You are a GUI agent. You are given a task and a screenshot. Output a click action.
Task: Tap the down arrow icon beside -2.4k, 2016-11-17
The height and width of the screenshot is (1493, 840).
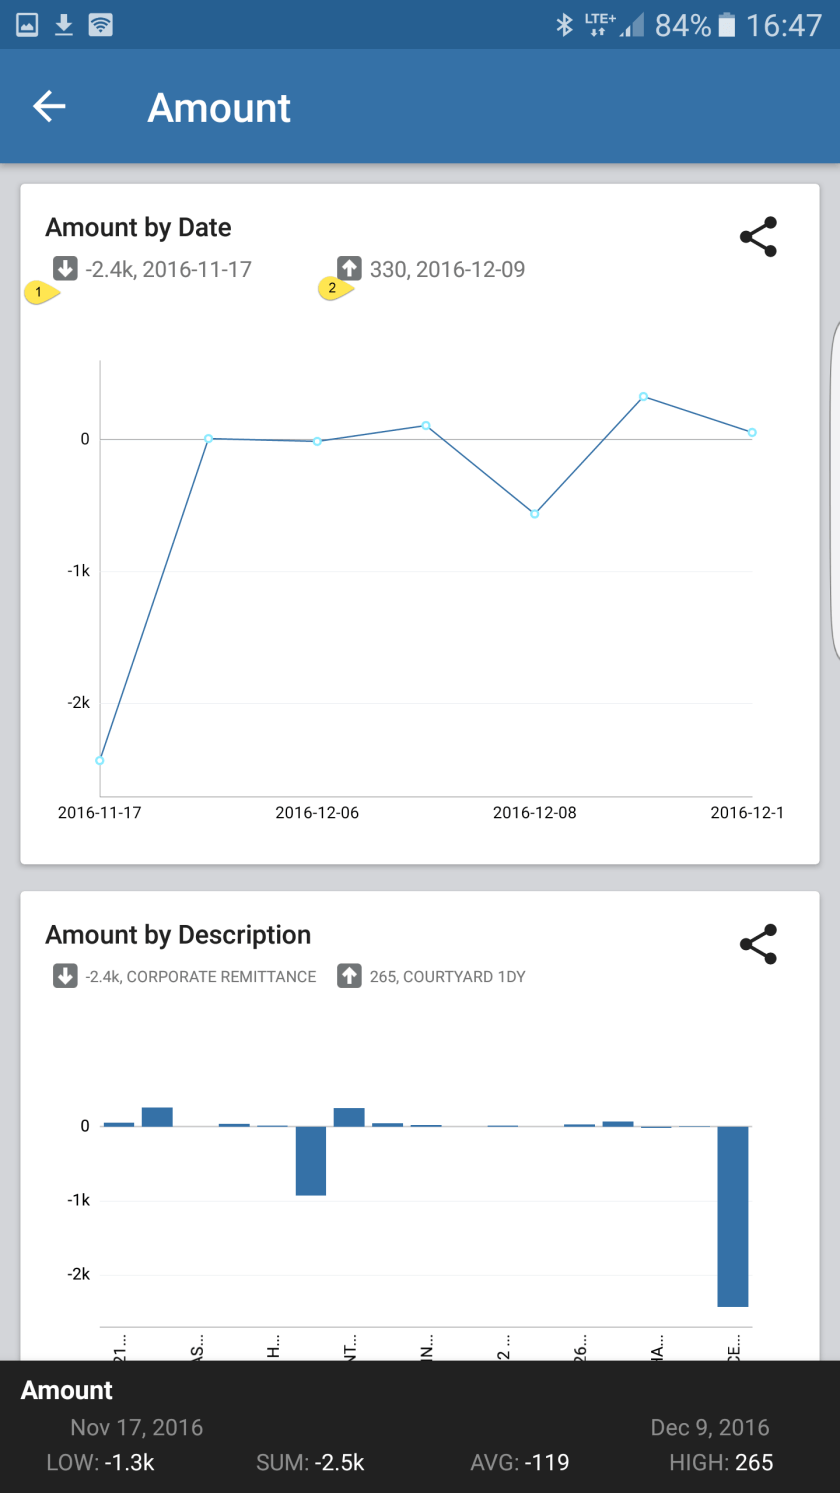pos(65,268)
